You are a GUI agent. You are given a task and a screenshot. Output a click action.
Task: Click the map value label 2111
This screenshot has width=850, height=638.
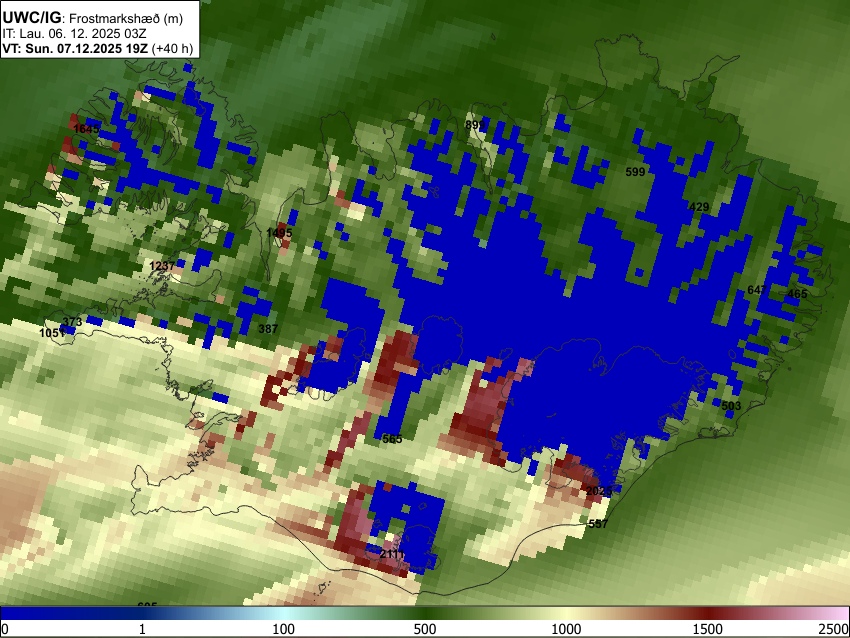point(392,555)
